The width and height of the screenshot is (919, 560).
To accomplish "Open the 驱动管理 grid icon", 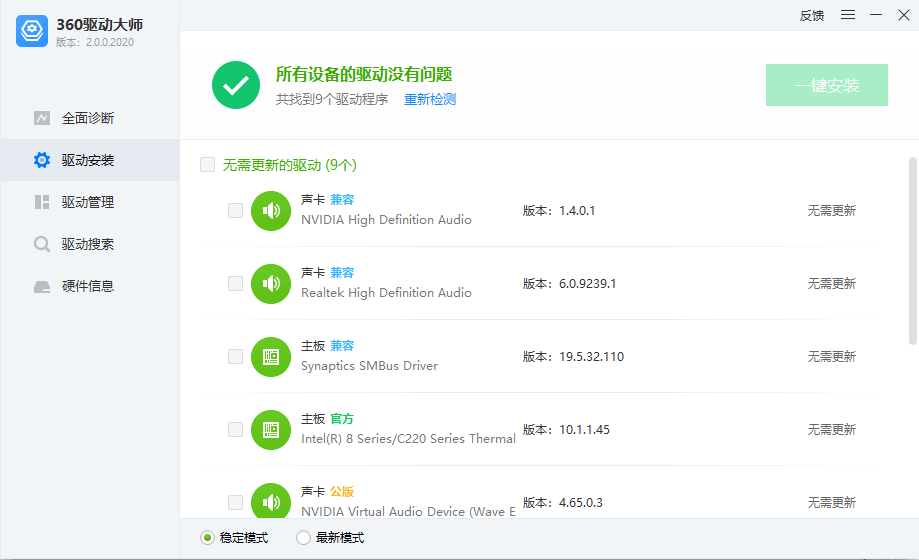I will (42, 202).
